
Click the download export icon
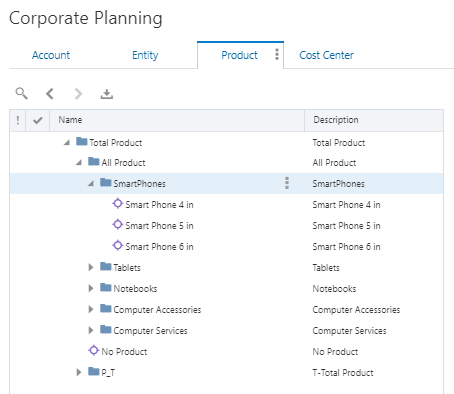pyautogui.click(x=107, y=94)
